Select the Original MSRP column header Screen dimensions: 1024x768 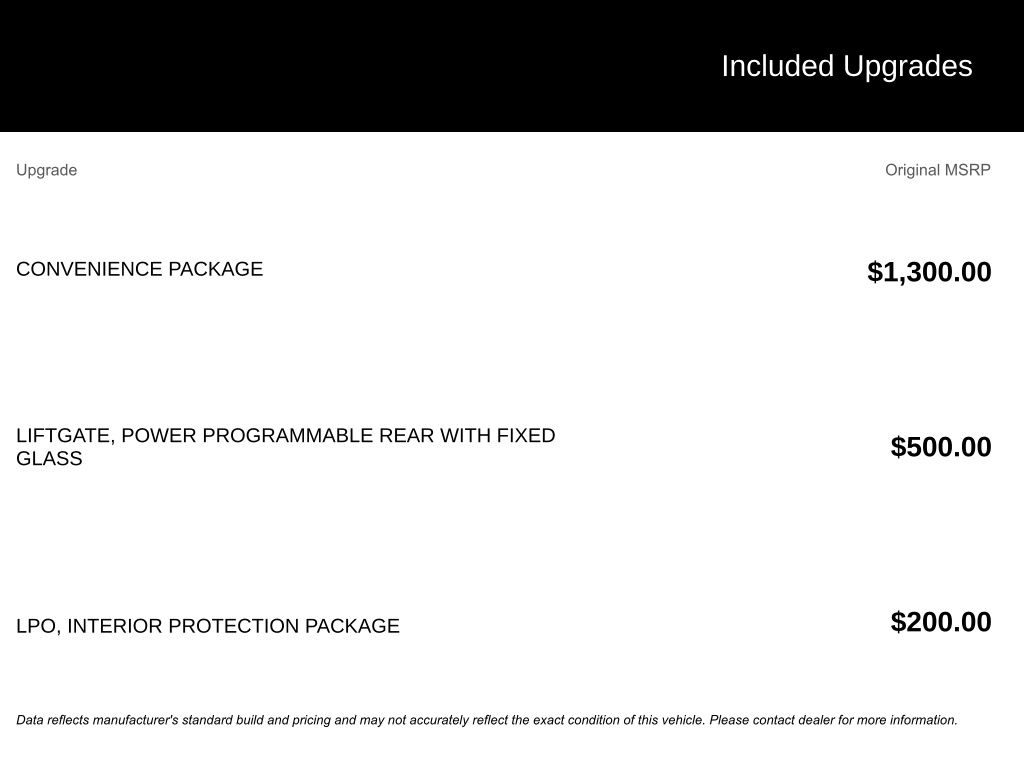pos(937,170)
